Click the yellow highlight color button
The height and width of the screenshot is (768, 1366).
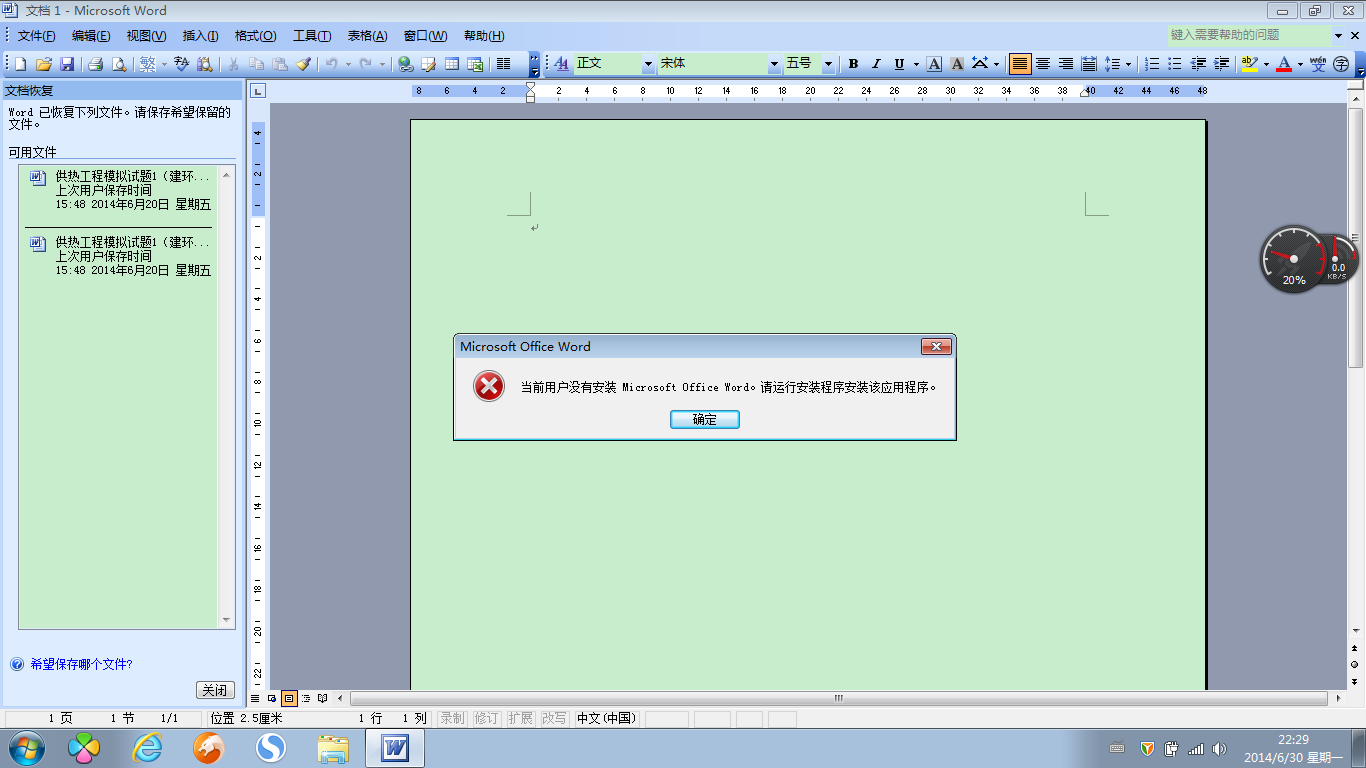pyautogui.click(x=1249, y=64)
